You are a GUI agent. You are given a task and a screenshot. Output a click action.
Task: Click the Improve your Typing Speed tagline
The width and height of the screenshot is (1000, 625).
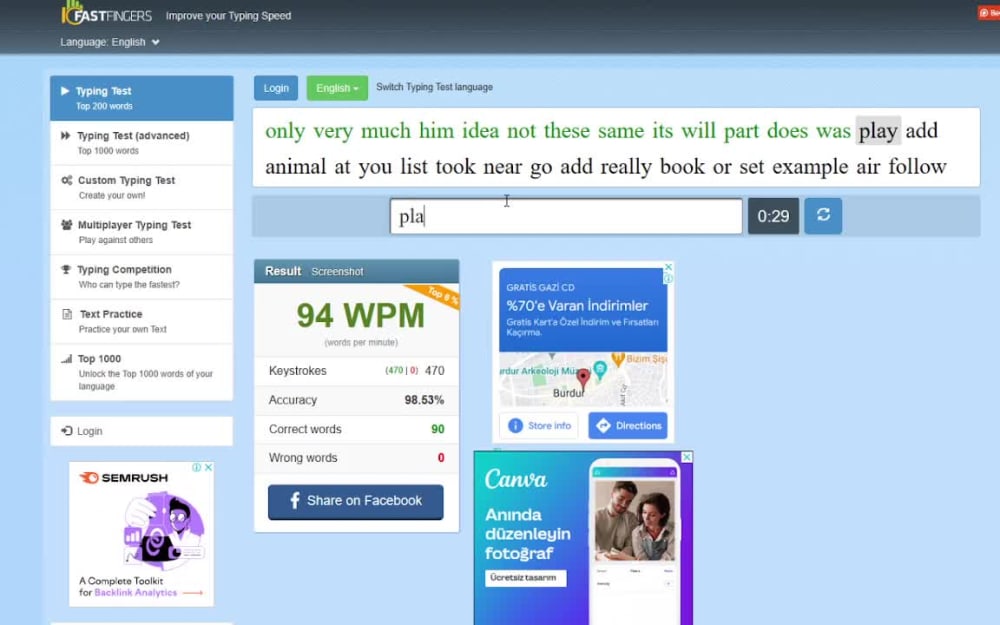[228, 15]
